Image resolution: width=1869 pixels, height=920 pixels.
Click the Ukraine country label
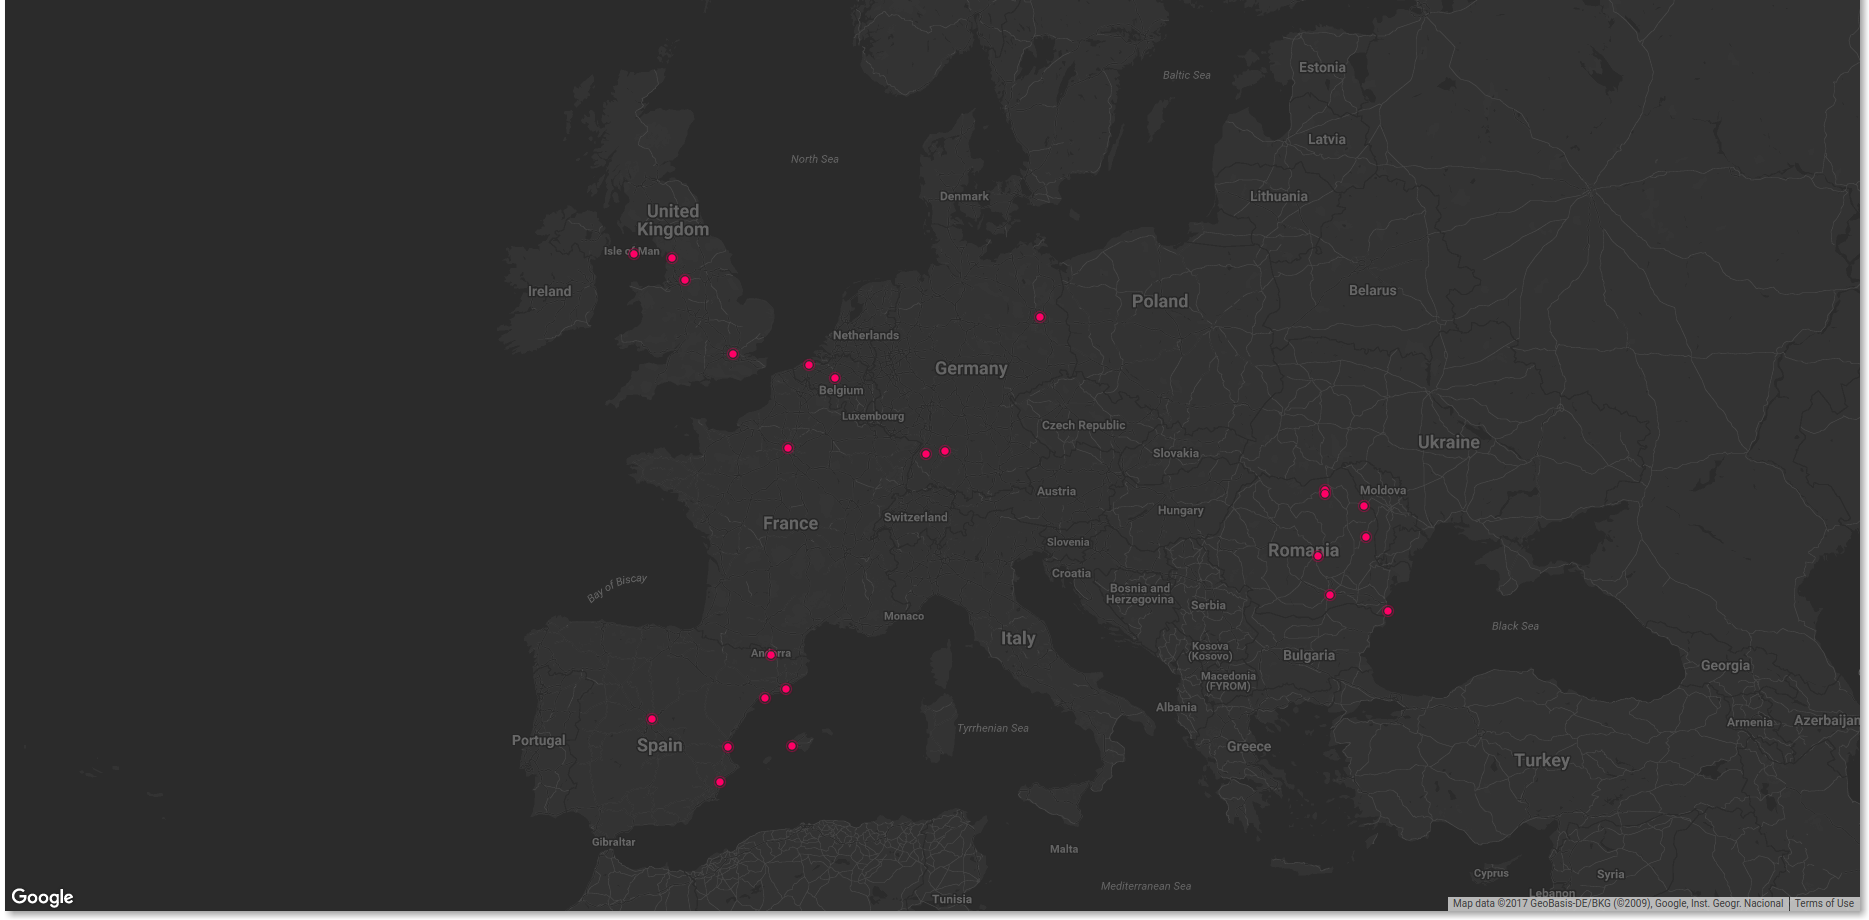[x=1449, y=442]
